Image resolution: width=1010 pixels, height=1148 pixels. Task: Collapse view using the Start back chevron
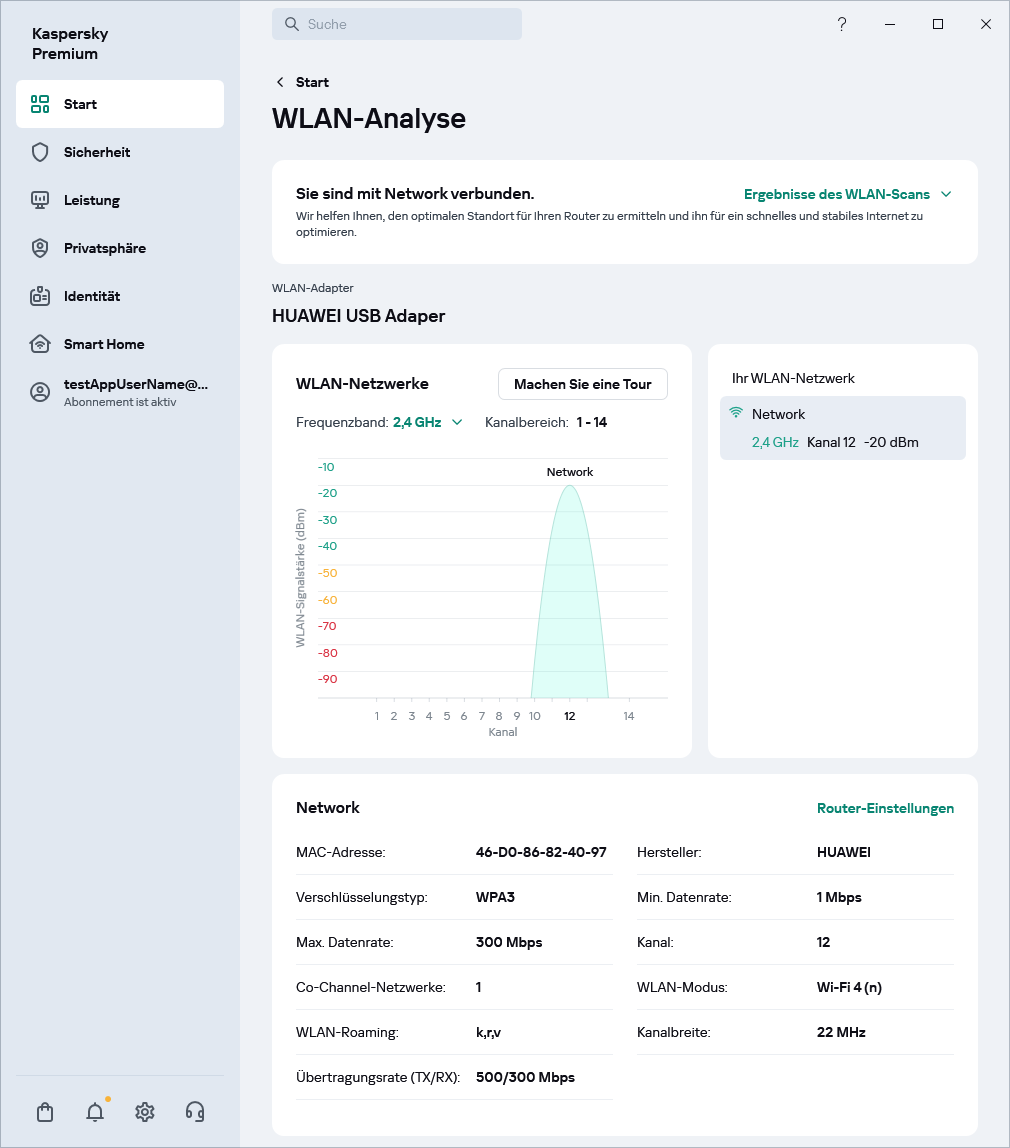coord(279,82)
